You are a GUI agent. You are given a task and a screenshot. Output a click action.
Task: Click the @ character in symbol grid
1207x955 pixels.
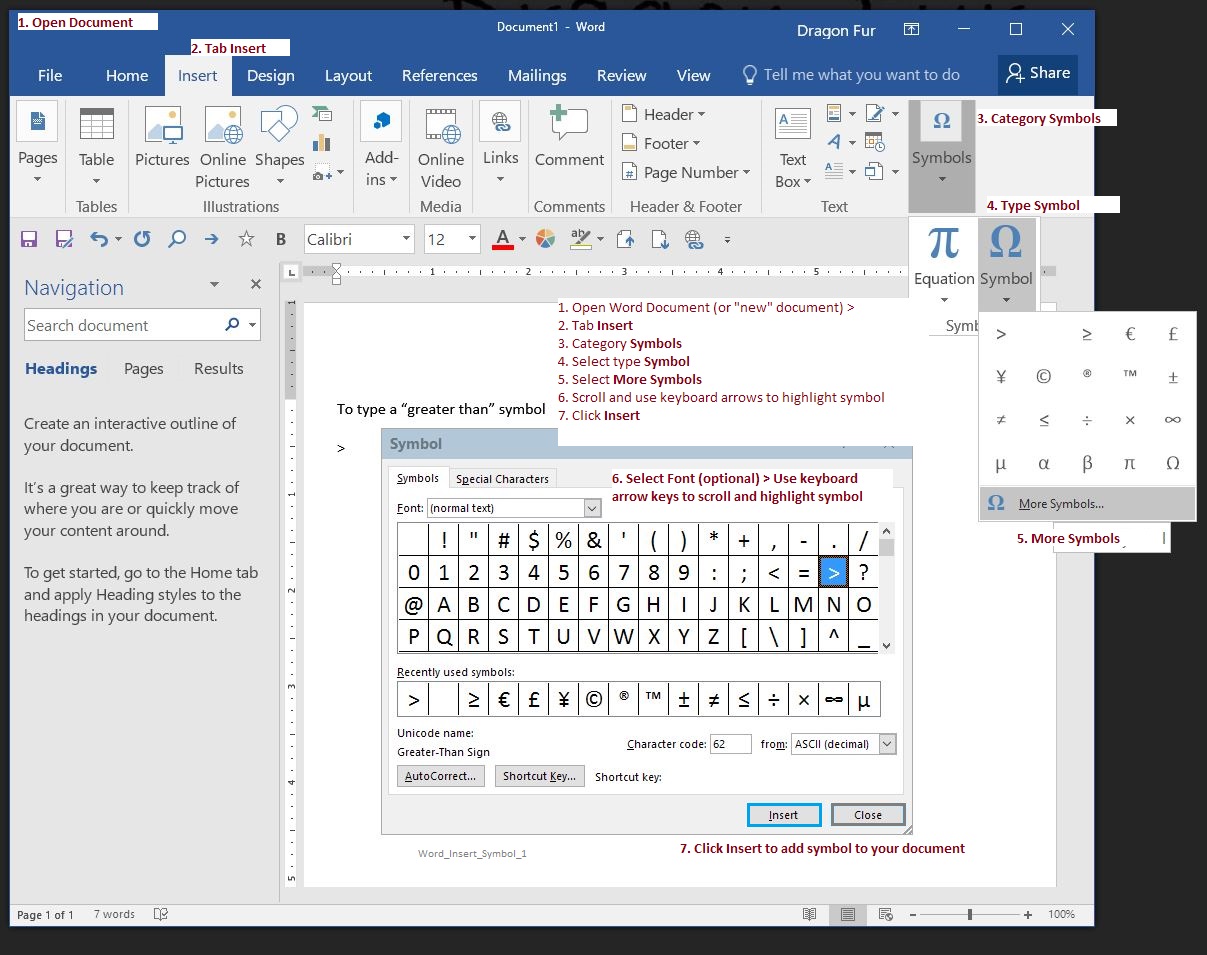tap(413, 604)
